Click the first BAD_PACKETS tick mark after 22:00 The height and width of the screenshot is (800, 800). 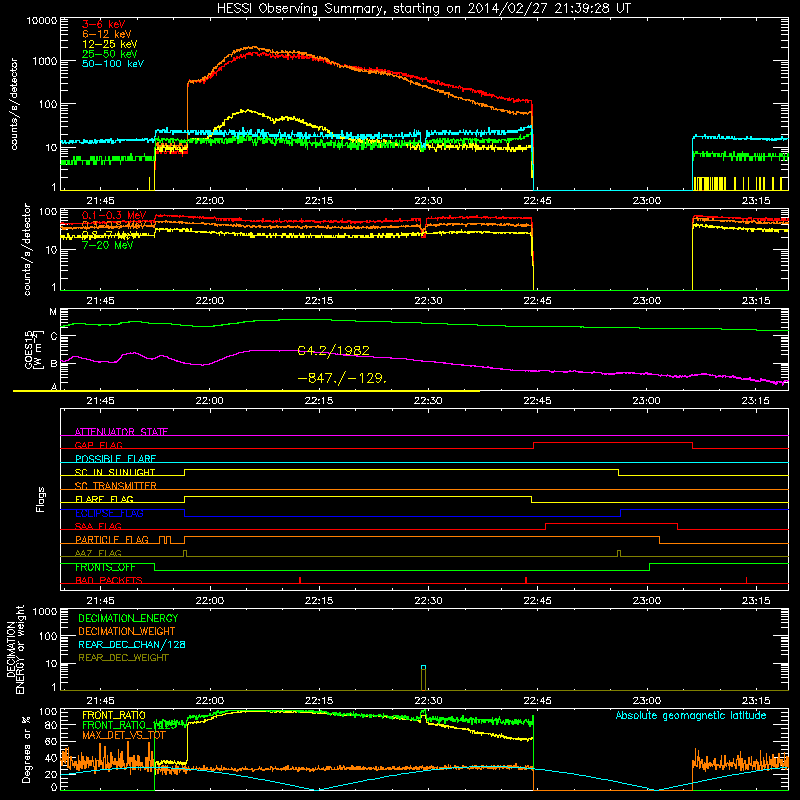[300, 580]
